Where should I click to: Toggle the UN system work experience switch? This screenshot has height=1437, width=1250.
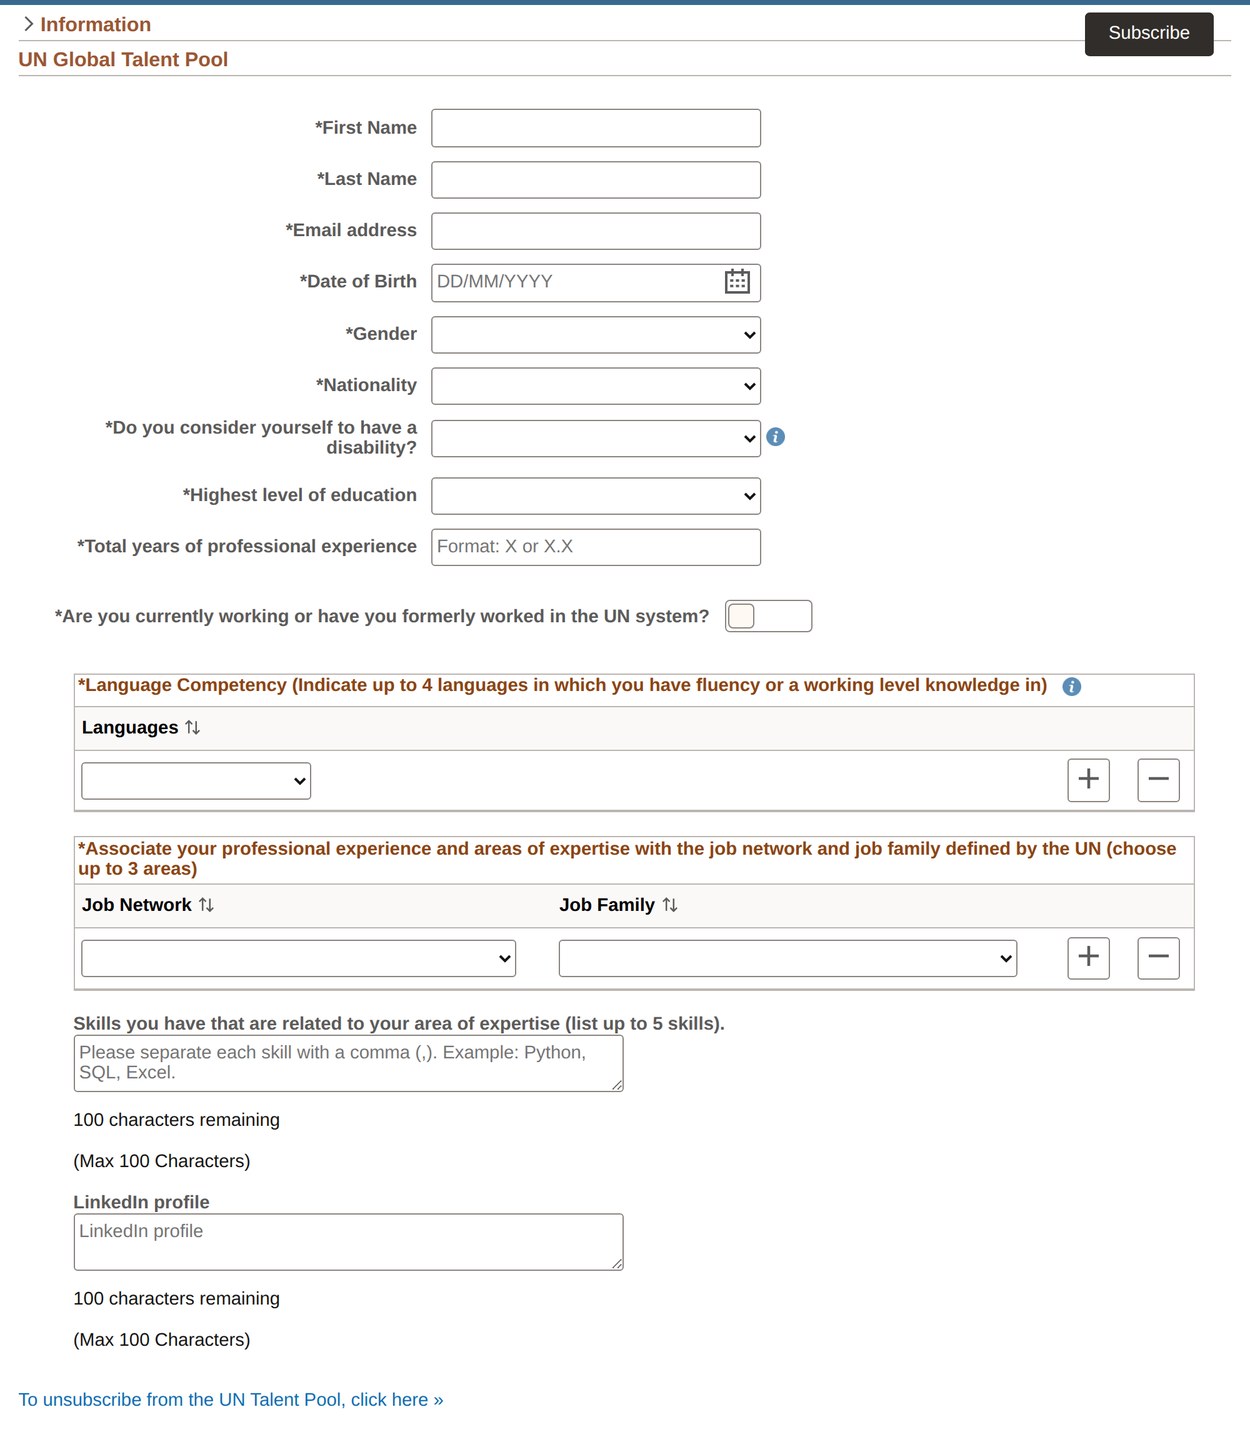tap(768, 616)
